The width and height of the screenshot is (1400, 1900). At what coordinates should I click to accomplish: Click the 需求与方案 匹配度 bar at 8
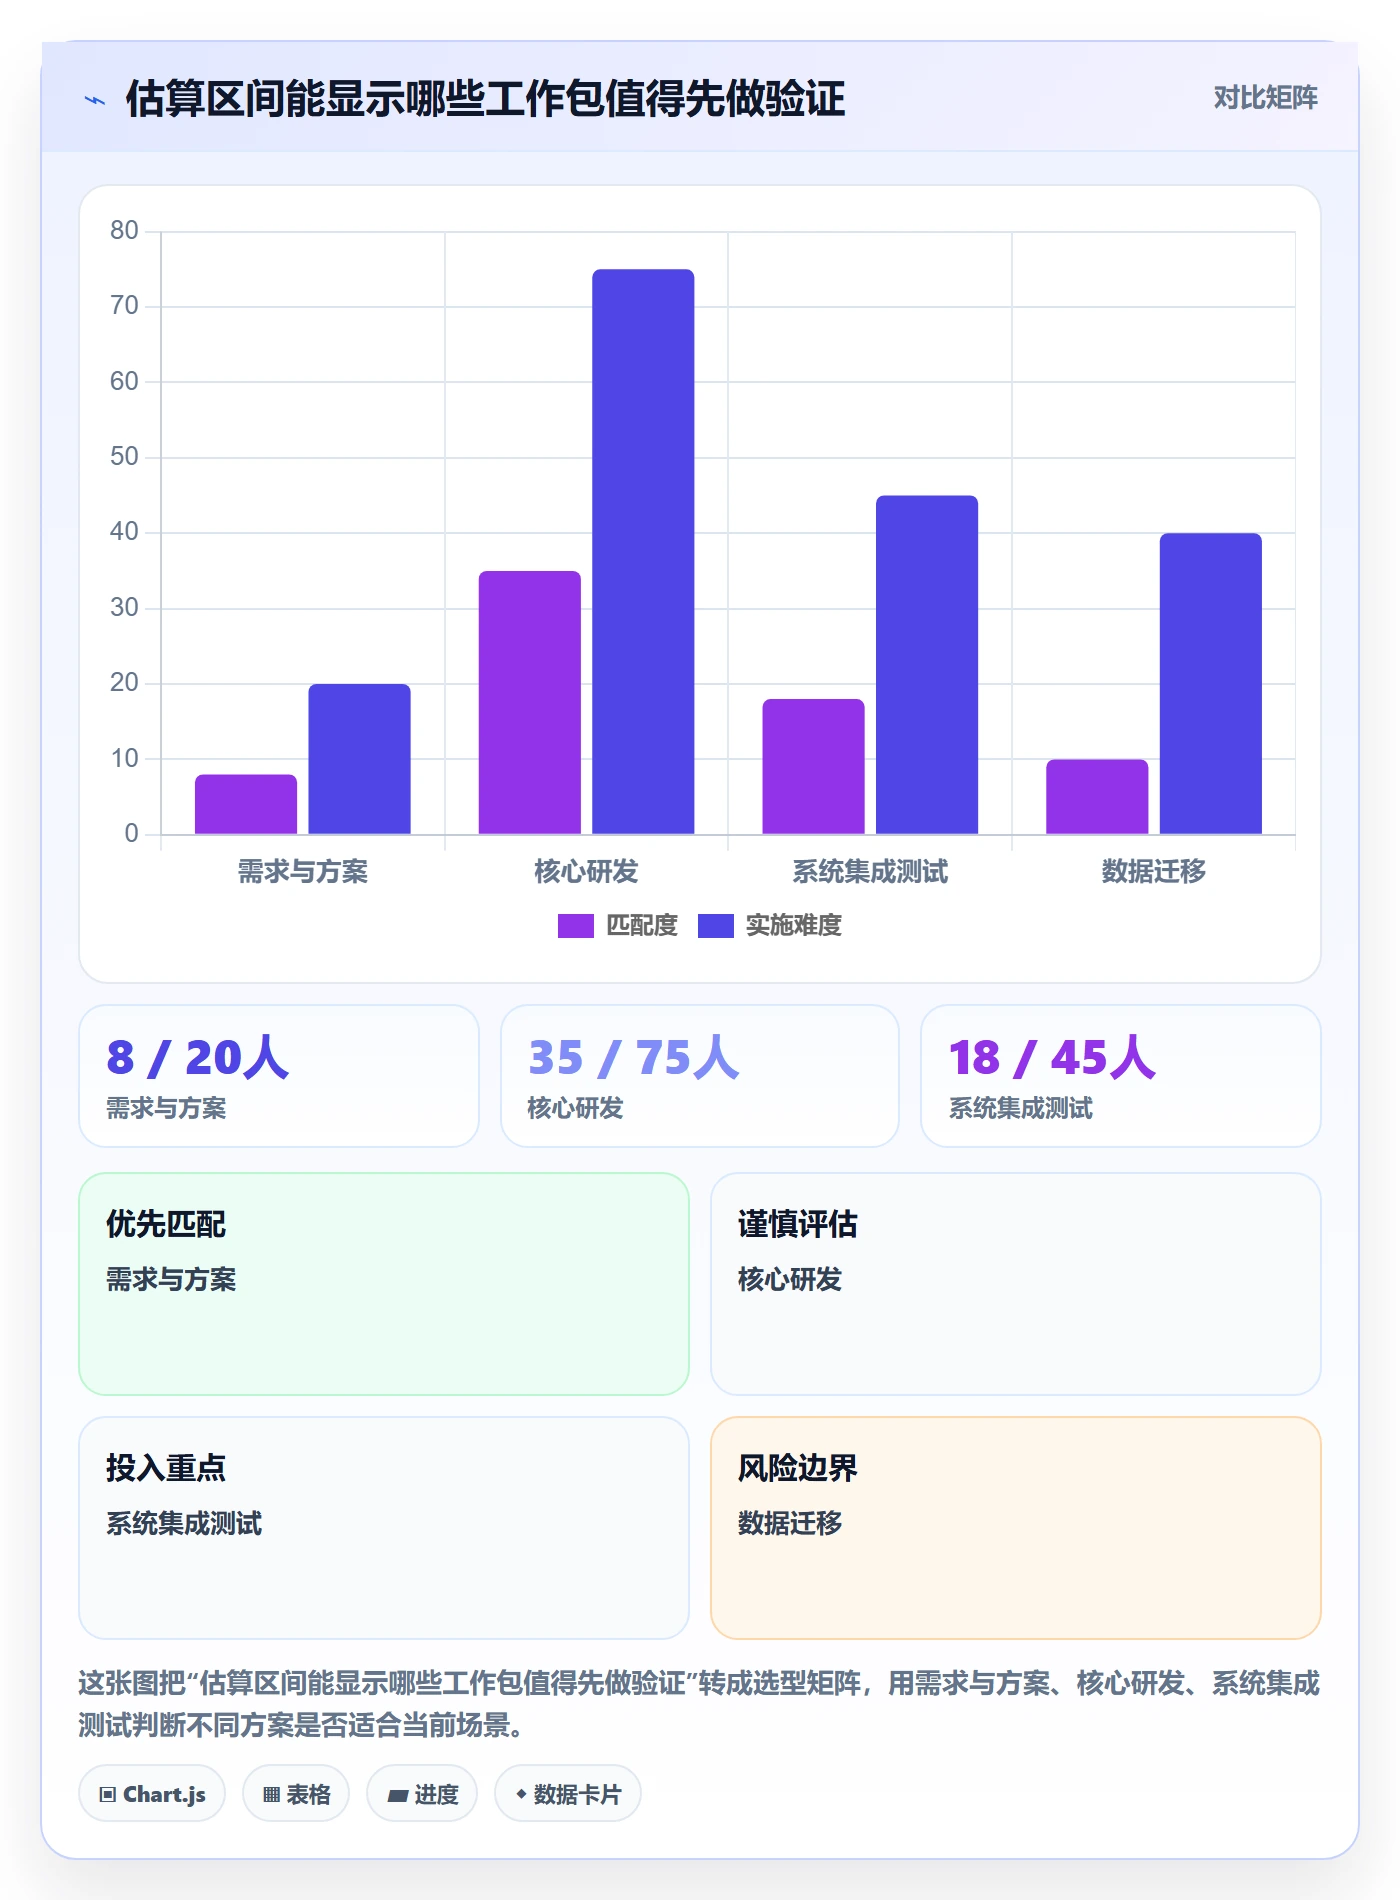[x=246, y=804]
